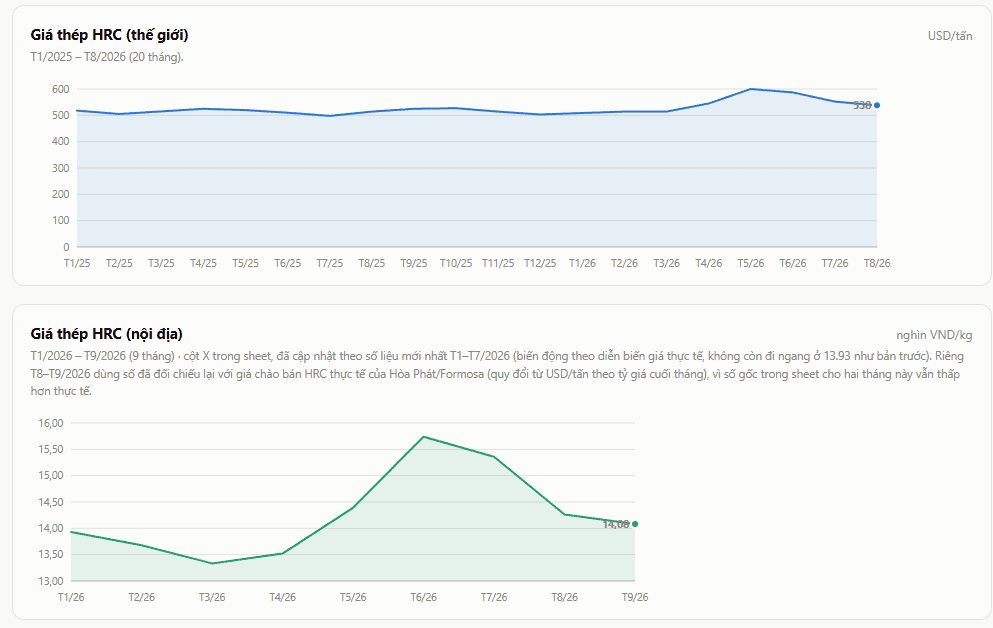Click the USD/tấn unit label
This screenshot has height=628, width=993.
[x=950, y=36]
